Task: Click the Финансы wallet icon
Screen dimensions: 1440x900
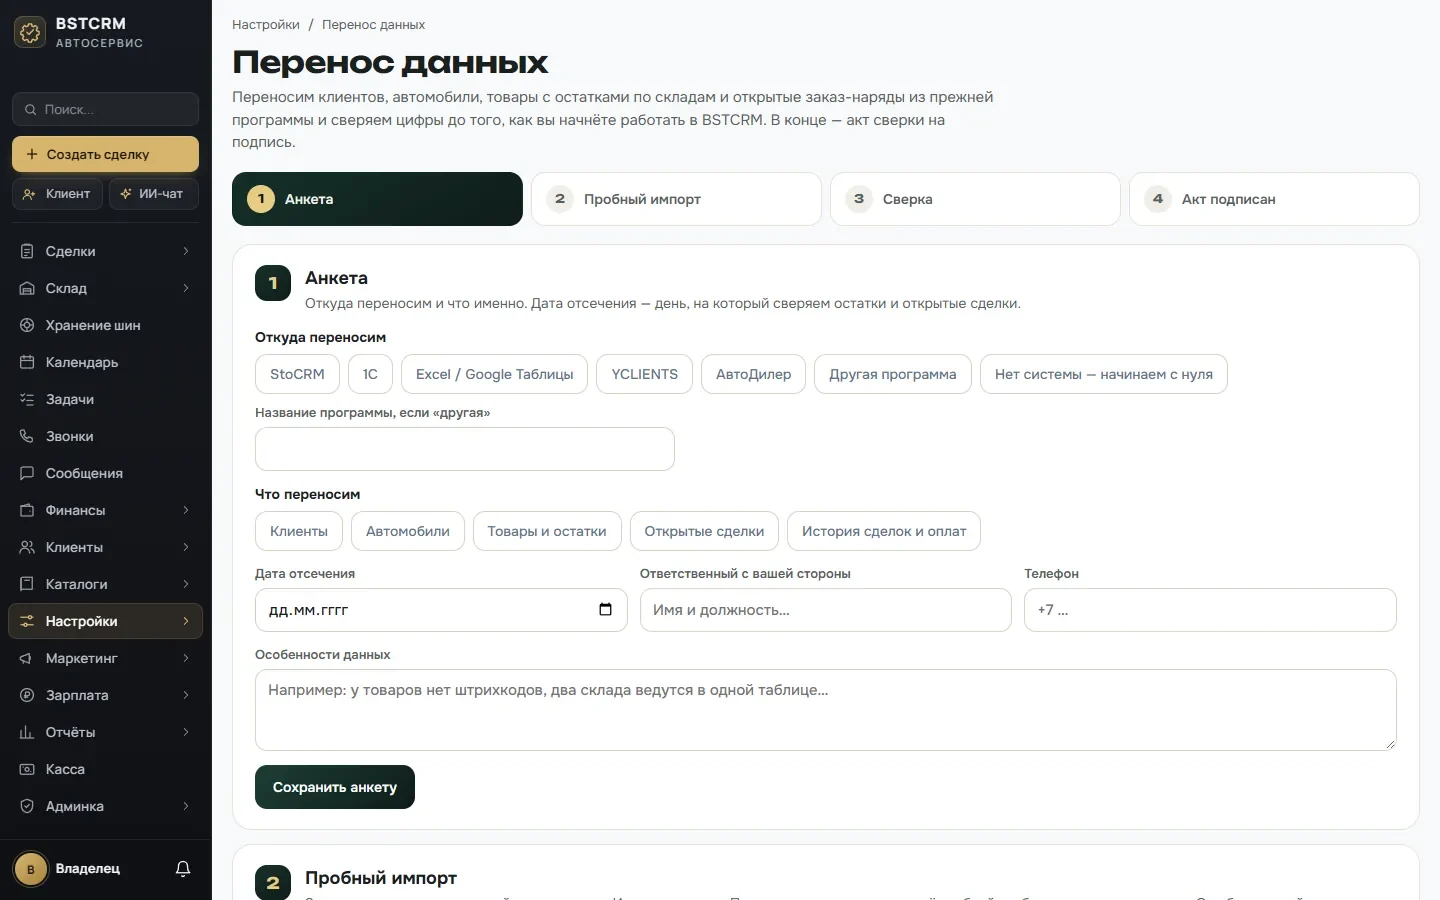Action: coord(27,510)
